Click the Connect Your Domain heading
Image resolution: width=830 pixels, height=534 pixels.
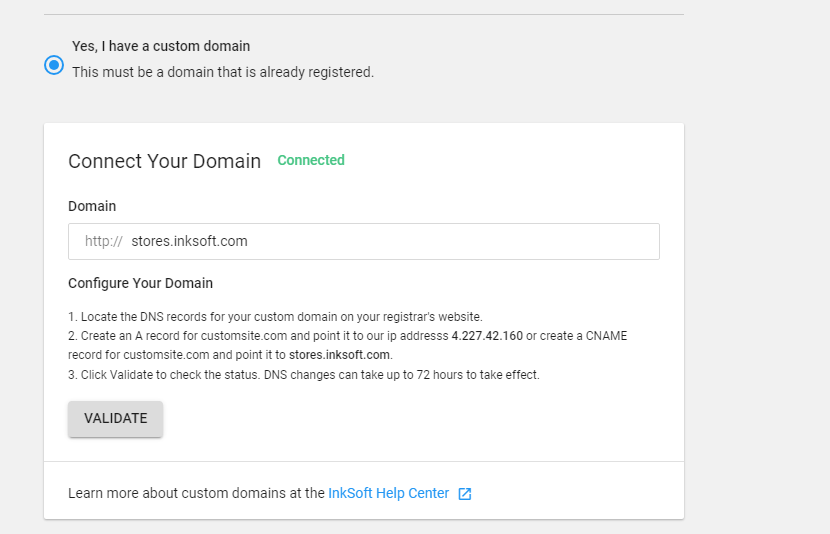click(164, 161)
